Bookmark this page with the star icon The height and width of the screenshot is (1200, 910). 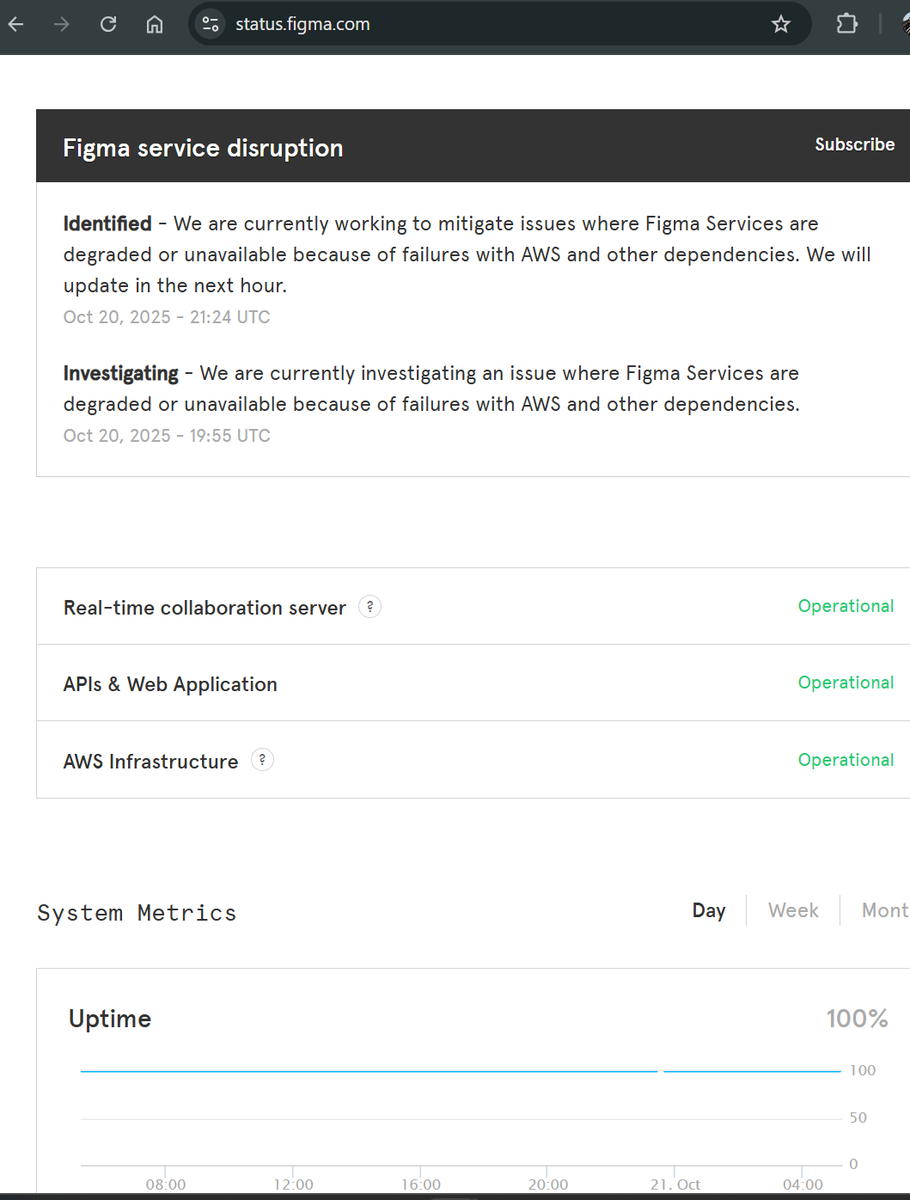point(781,24)
